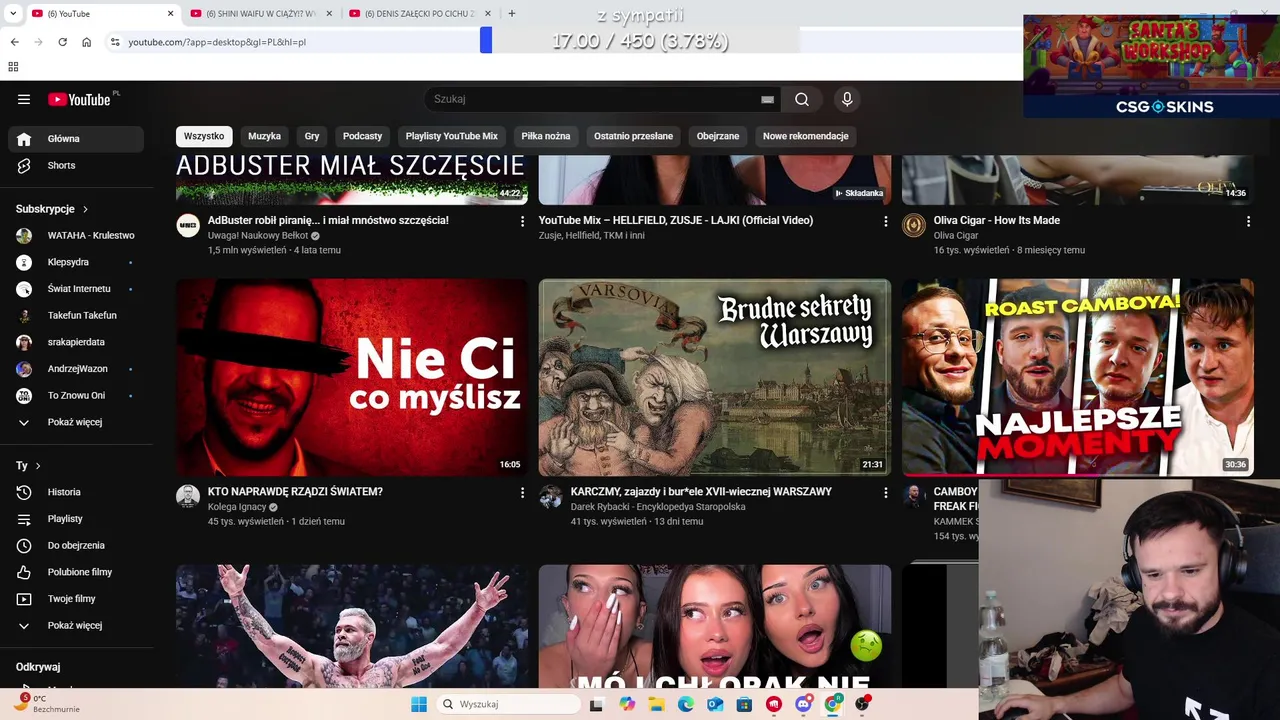Expand more subscriptions with Pokaż więcej

click(76, 422)
